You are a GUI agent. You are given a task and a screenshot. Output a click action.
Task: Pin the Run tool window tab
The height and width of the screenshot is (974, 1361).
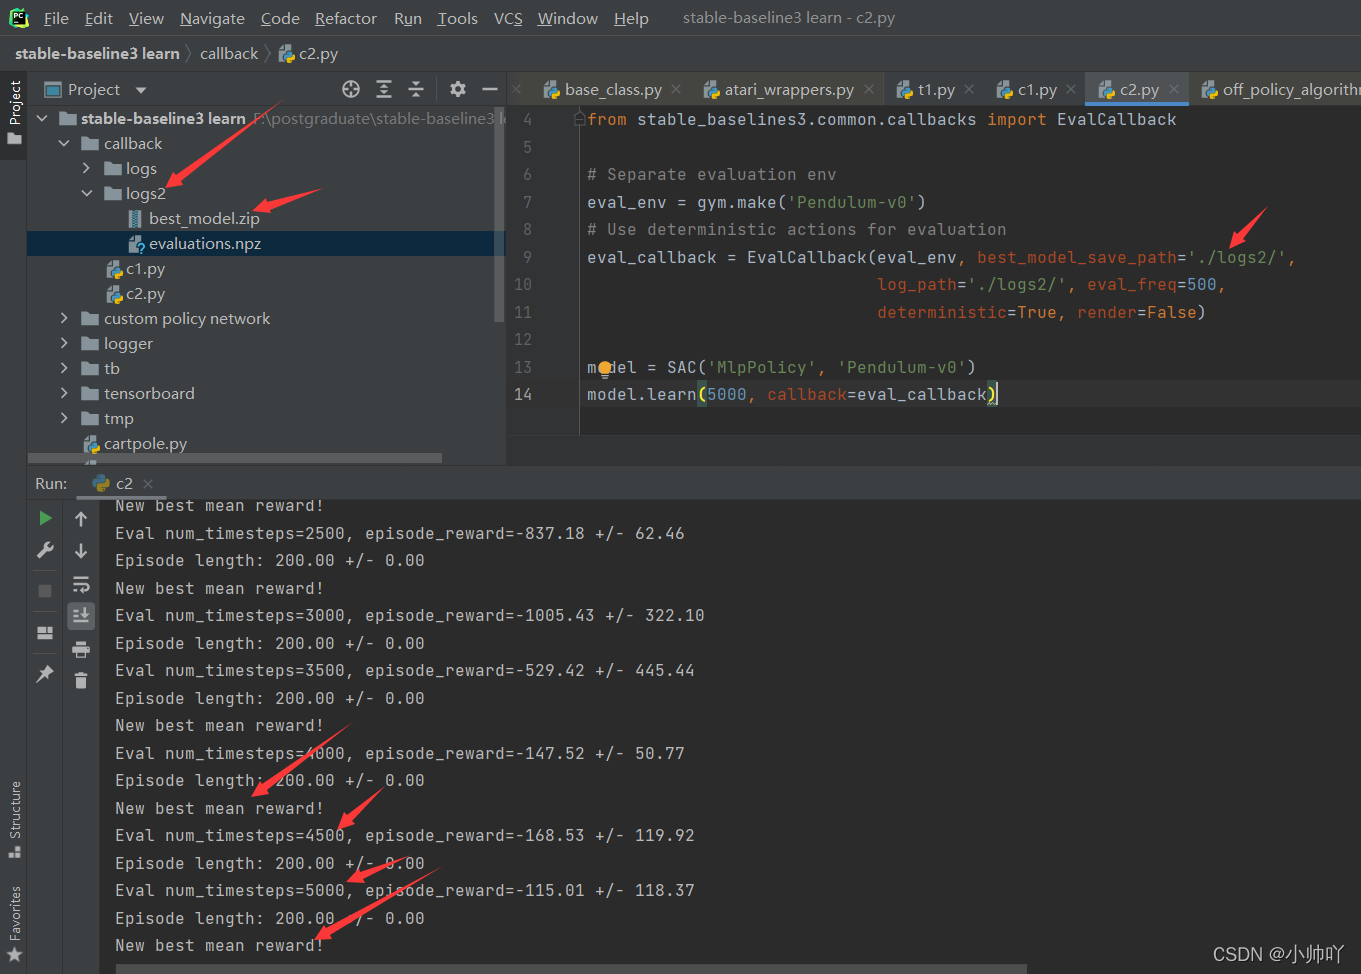(44, 673)
